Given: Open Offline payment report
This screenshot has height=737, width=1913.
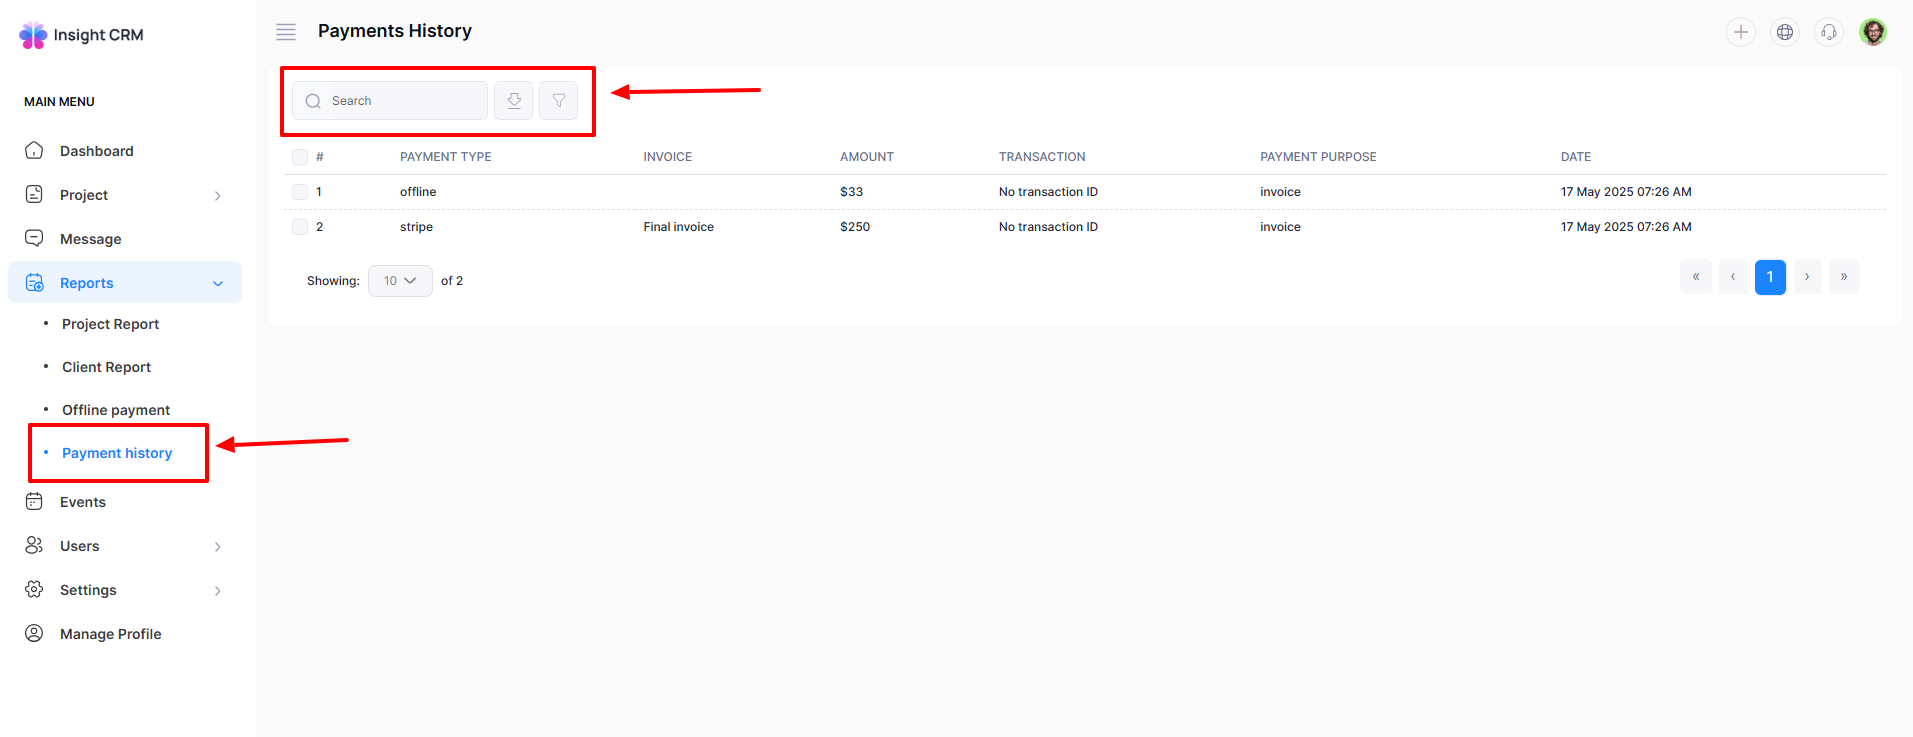Looking at the screenshot, I should 116,410.
